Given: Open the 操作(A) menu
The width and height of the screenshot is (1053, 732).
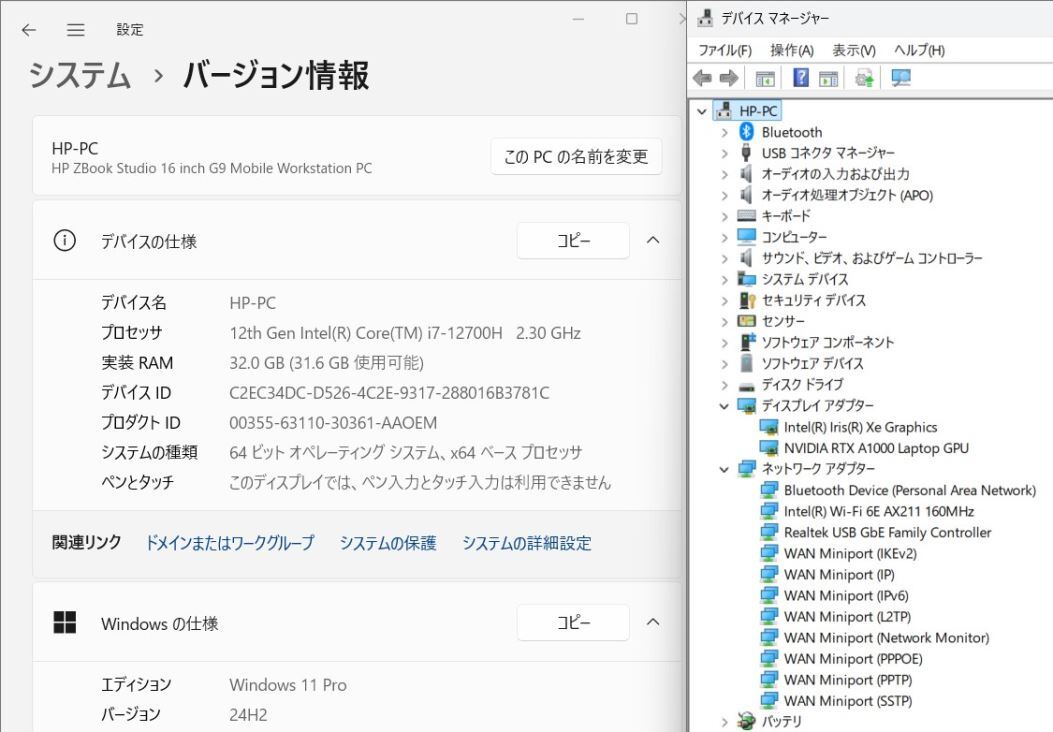Looking at the screenshot, I should point(792,50).
